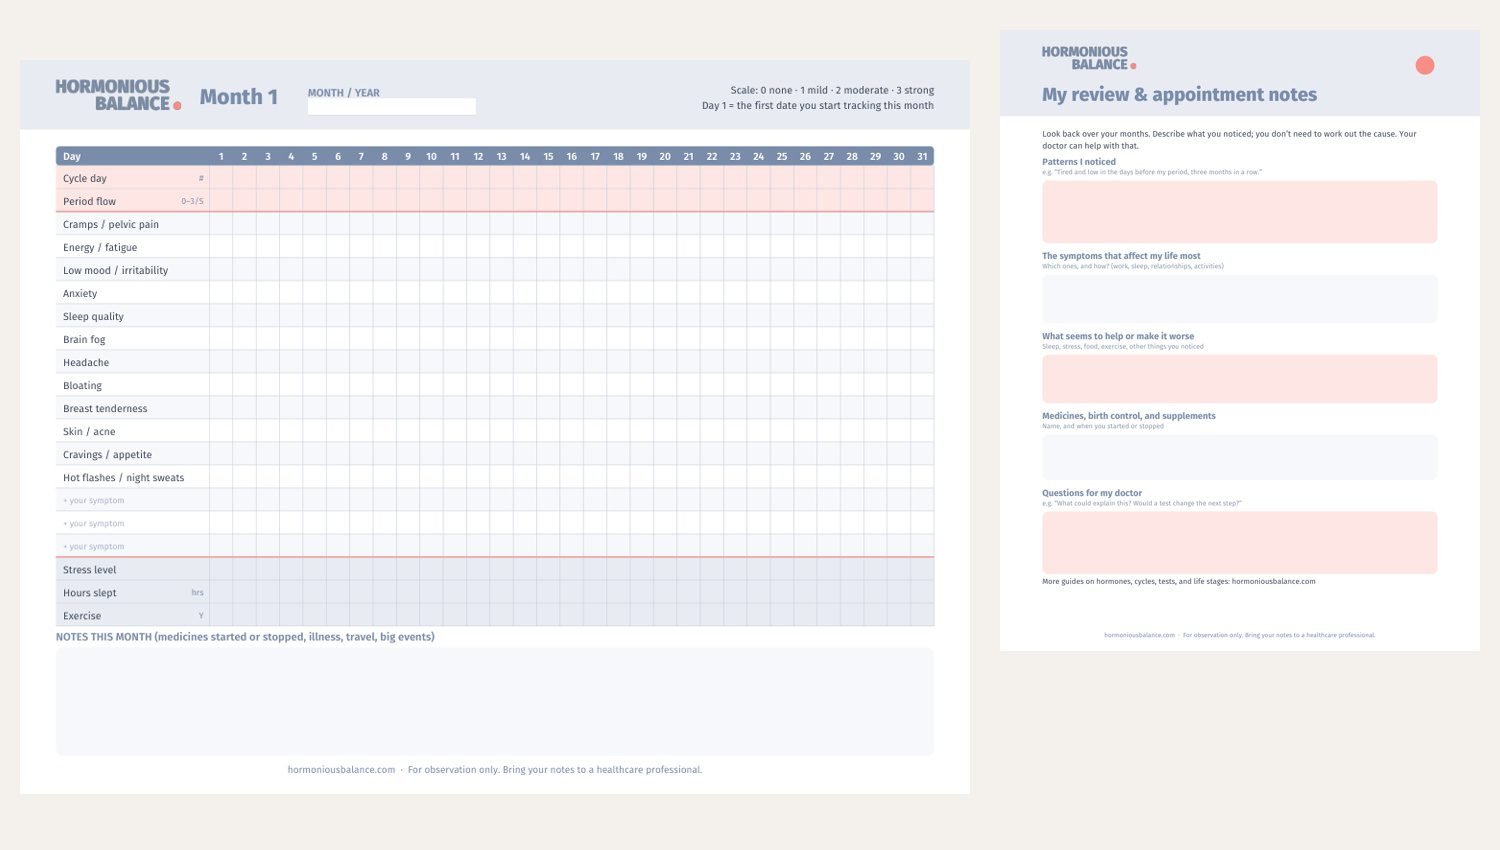This screenshot has height=850, width=1500.
Task: Click hormoniousbalance.com in Month 1 page footer
Action: tap(341, 770)
